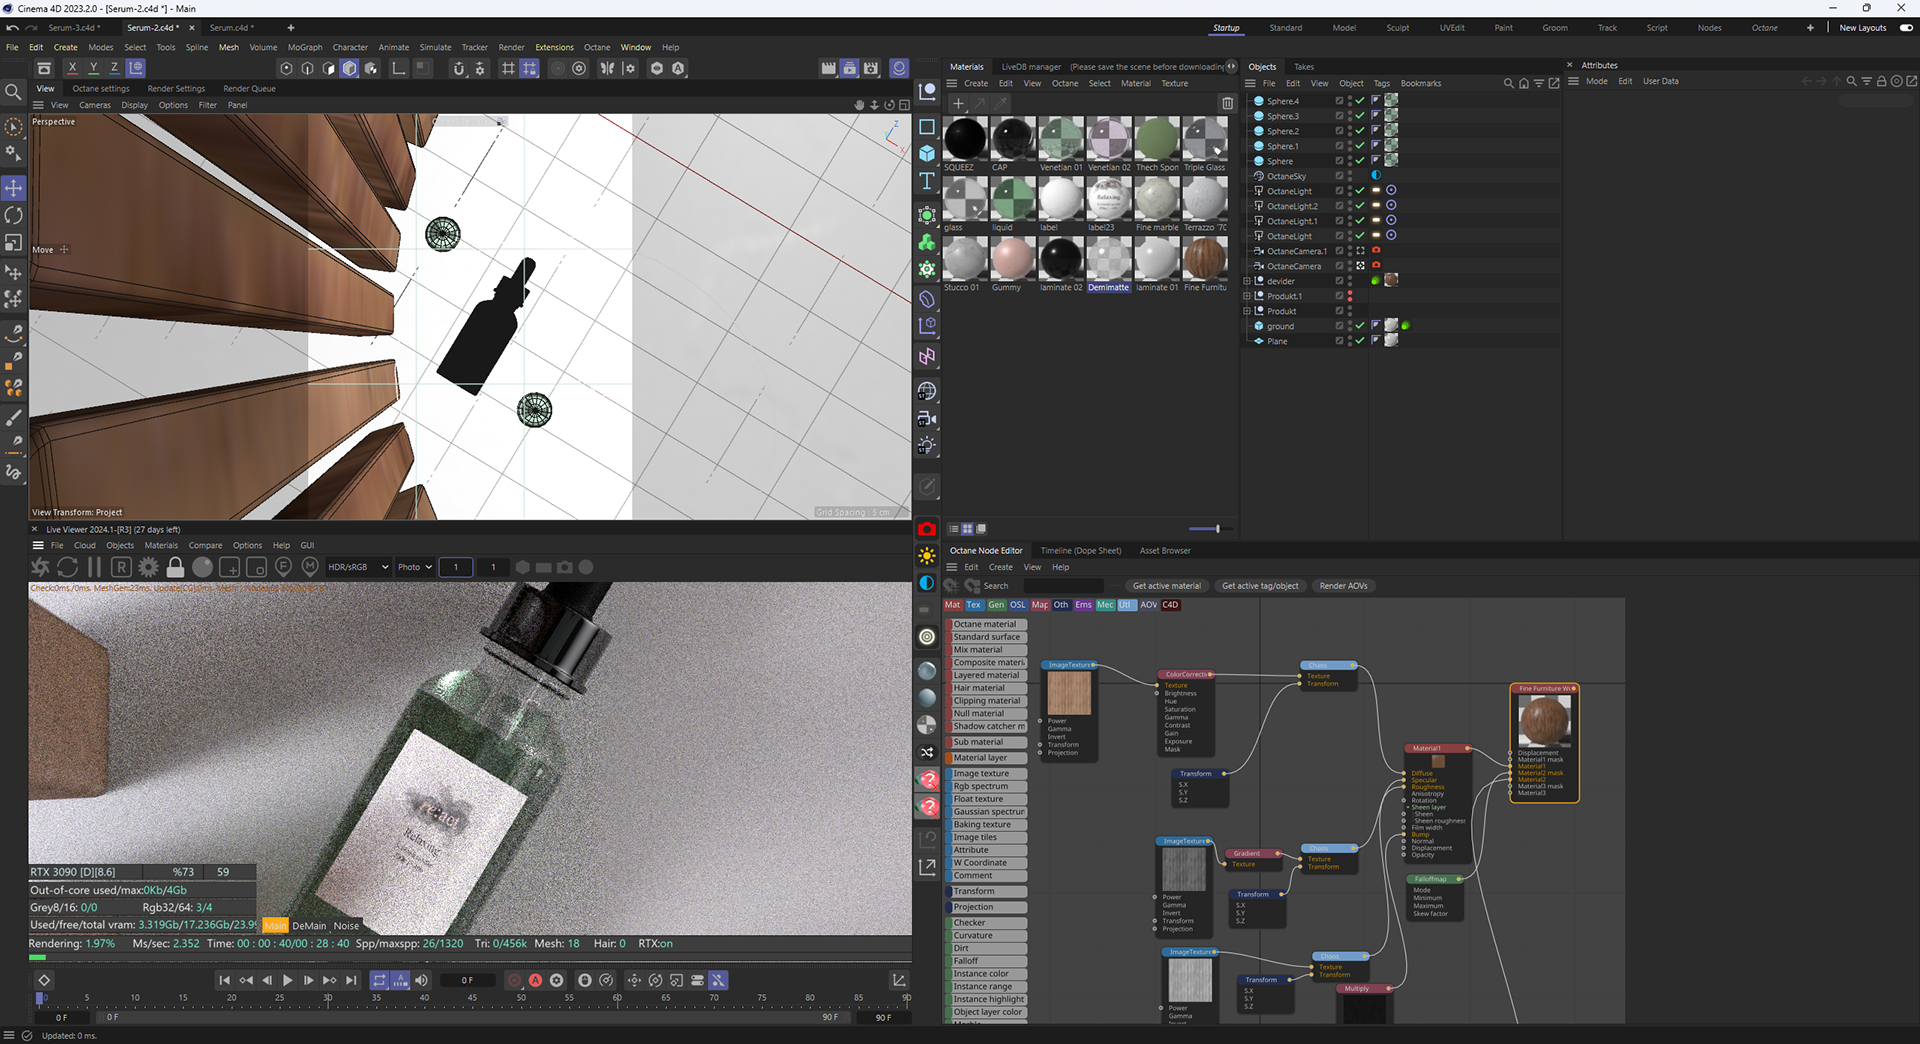Screen dimensions: 1920x1044
Task: Click the coordinate system icon next to Z
Action: pos(136,68)
